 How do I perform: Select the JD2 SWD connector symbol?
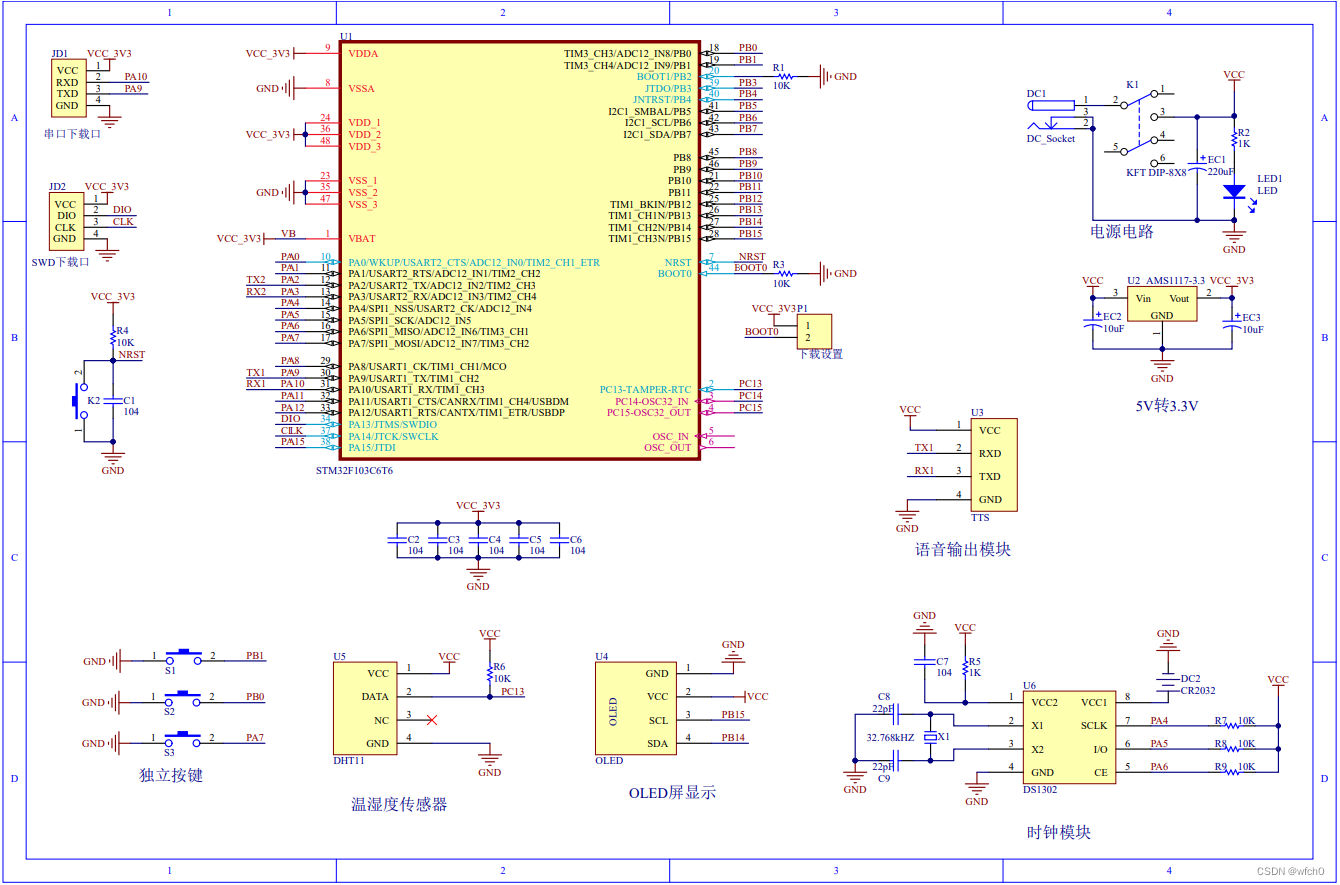tap(66, 221)
